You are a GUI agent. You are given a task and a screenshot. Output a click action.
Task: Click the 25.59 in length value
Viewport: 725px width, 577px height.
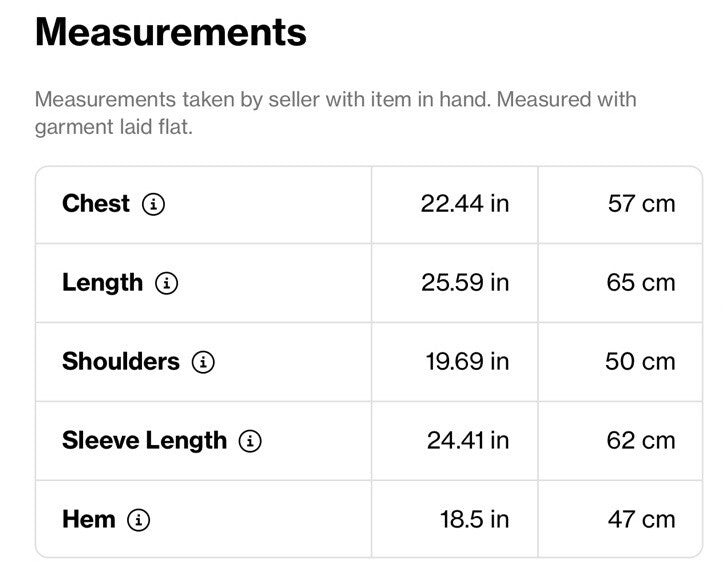[x=465, y=283]
